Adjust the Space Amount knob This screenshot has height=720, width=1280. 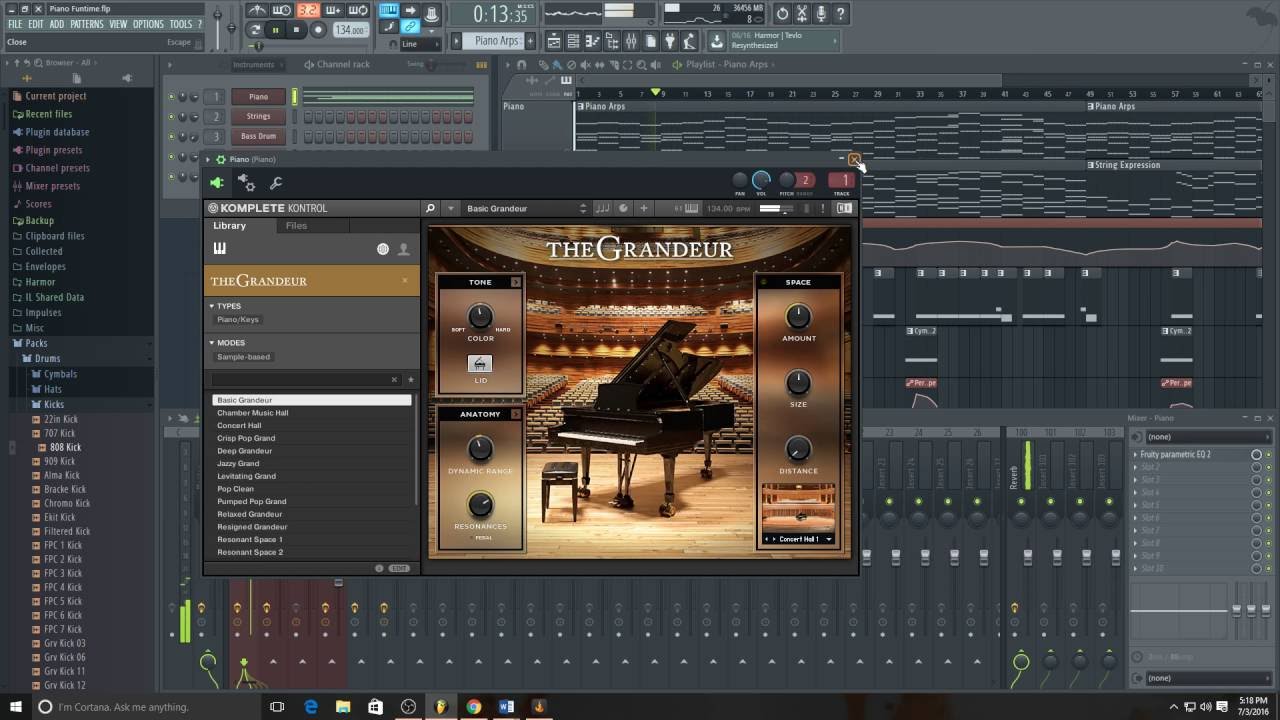(x=798, y=316)
